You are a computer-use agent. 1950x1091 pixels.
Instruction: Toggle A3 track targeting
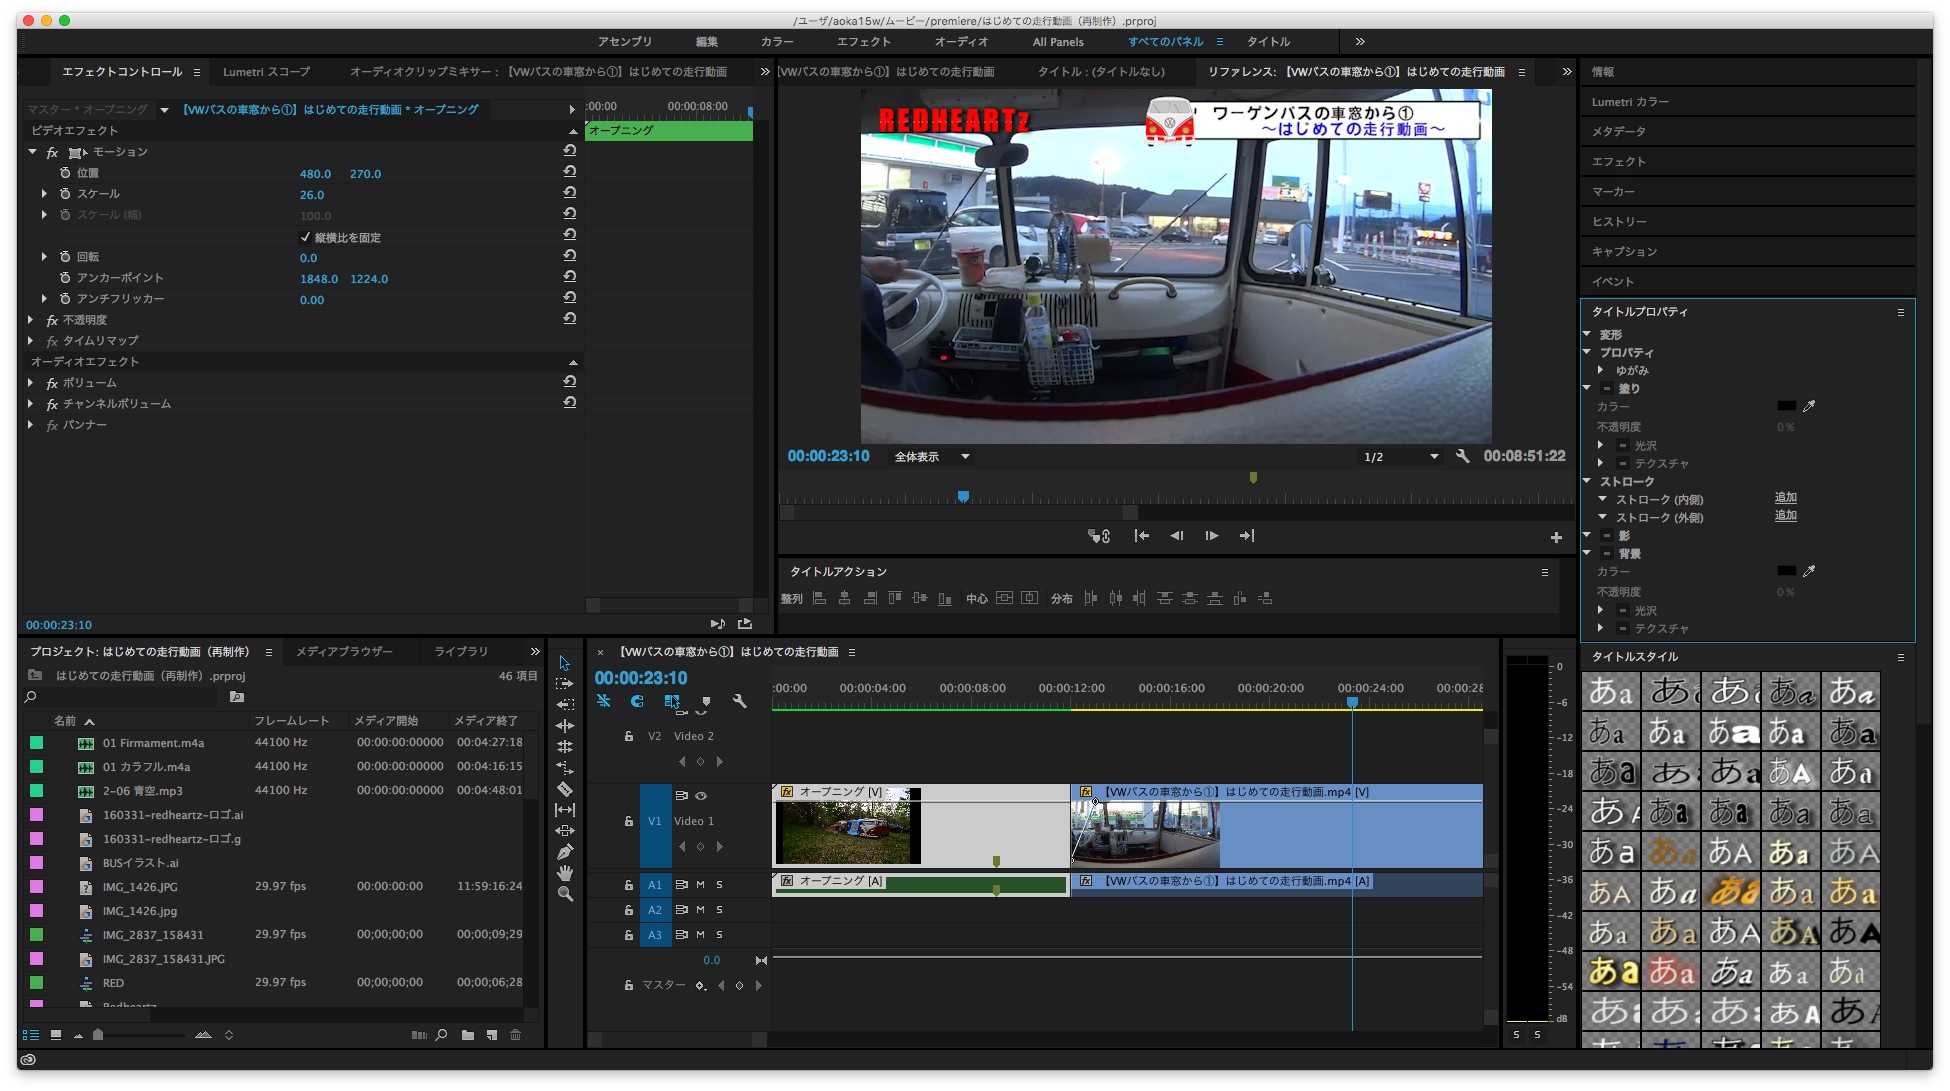pyautogui.click(x=655, y=935)
